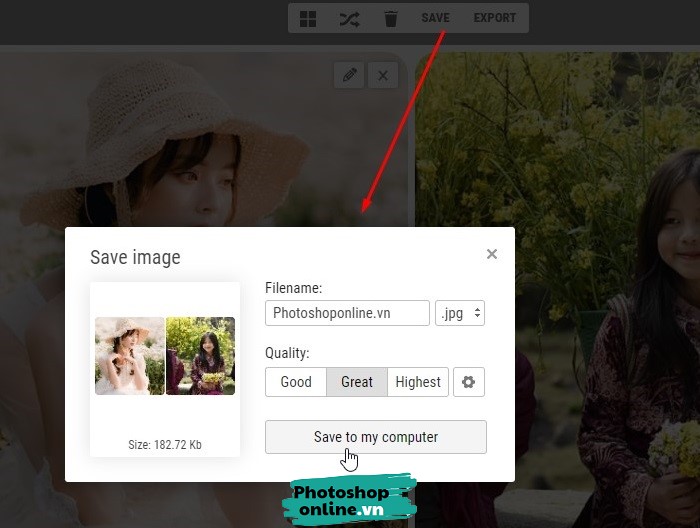The width and height of the screenshot is (700, 528).
Task: Select Highest quality option
Action: pos(418,382)
